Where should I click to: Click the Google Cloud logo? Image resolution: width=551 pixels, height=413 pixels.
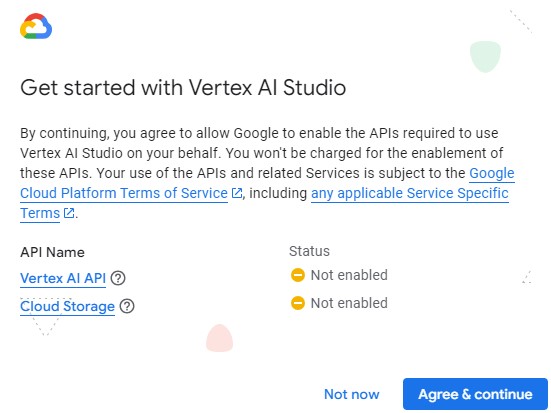(x=36, y=26)
